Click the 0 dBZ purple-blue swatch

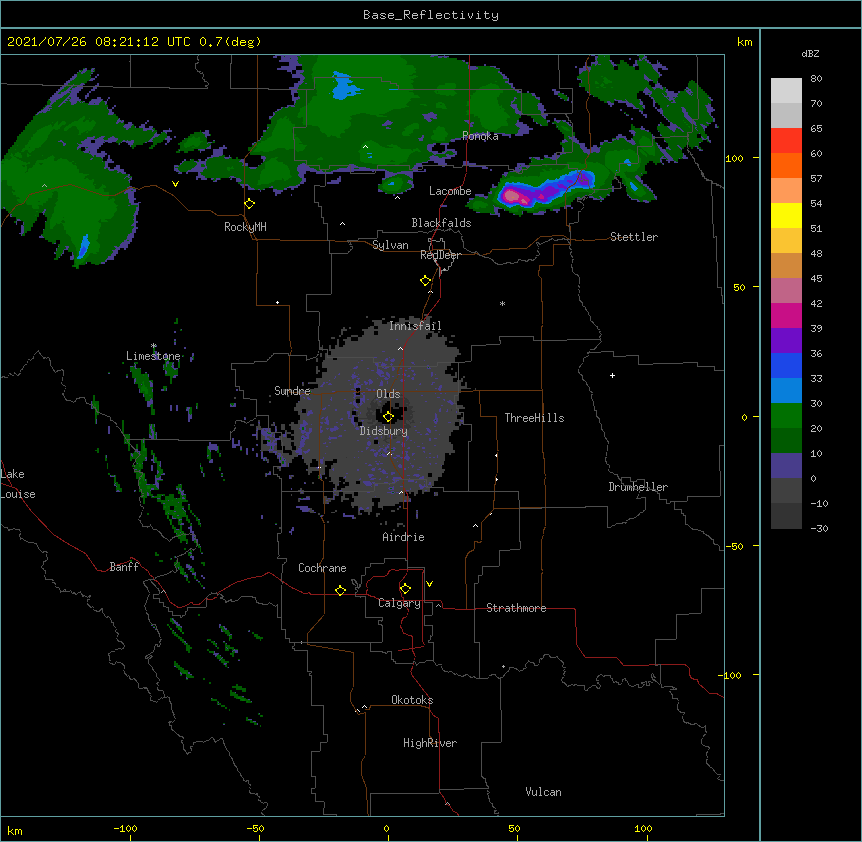coord(786,466)
